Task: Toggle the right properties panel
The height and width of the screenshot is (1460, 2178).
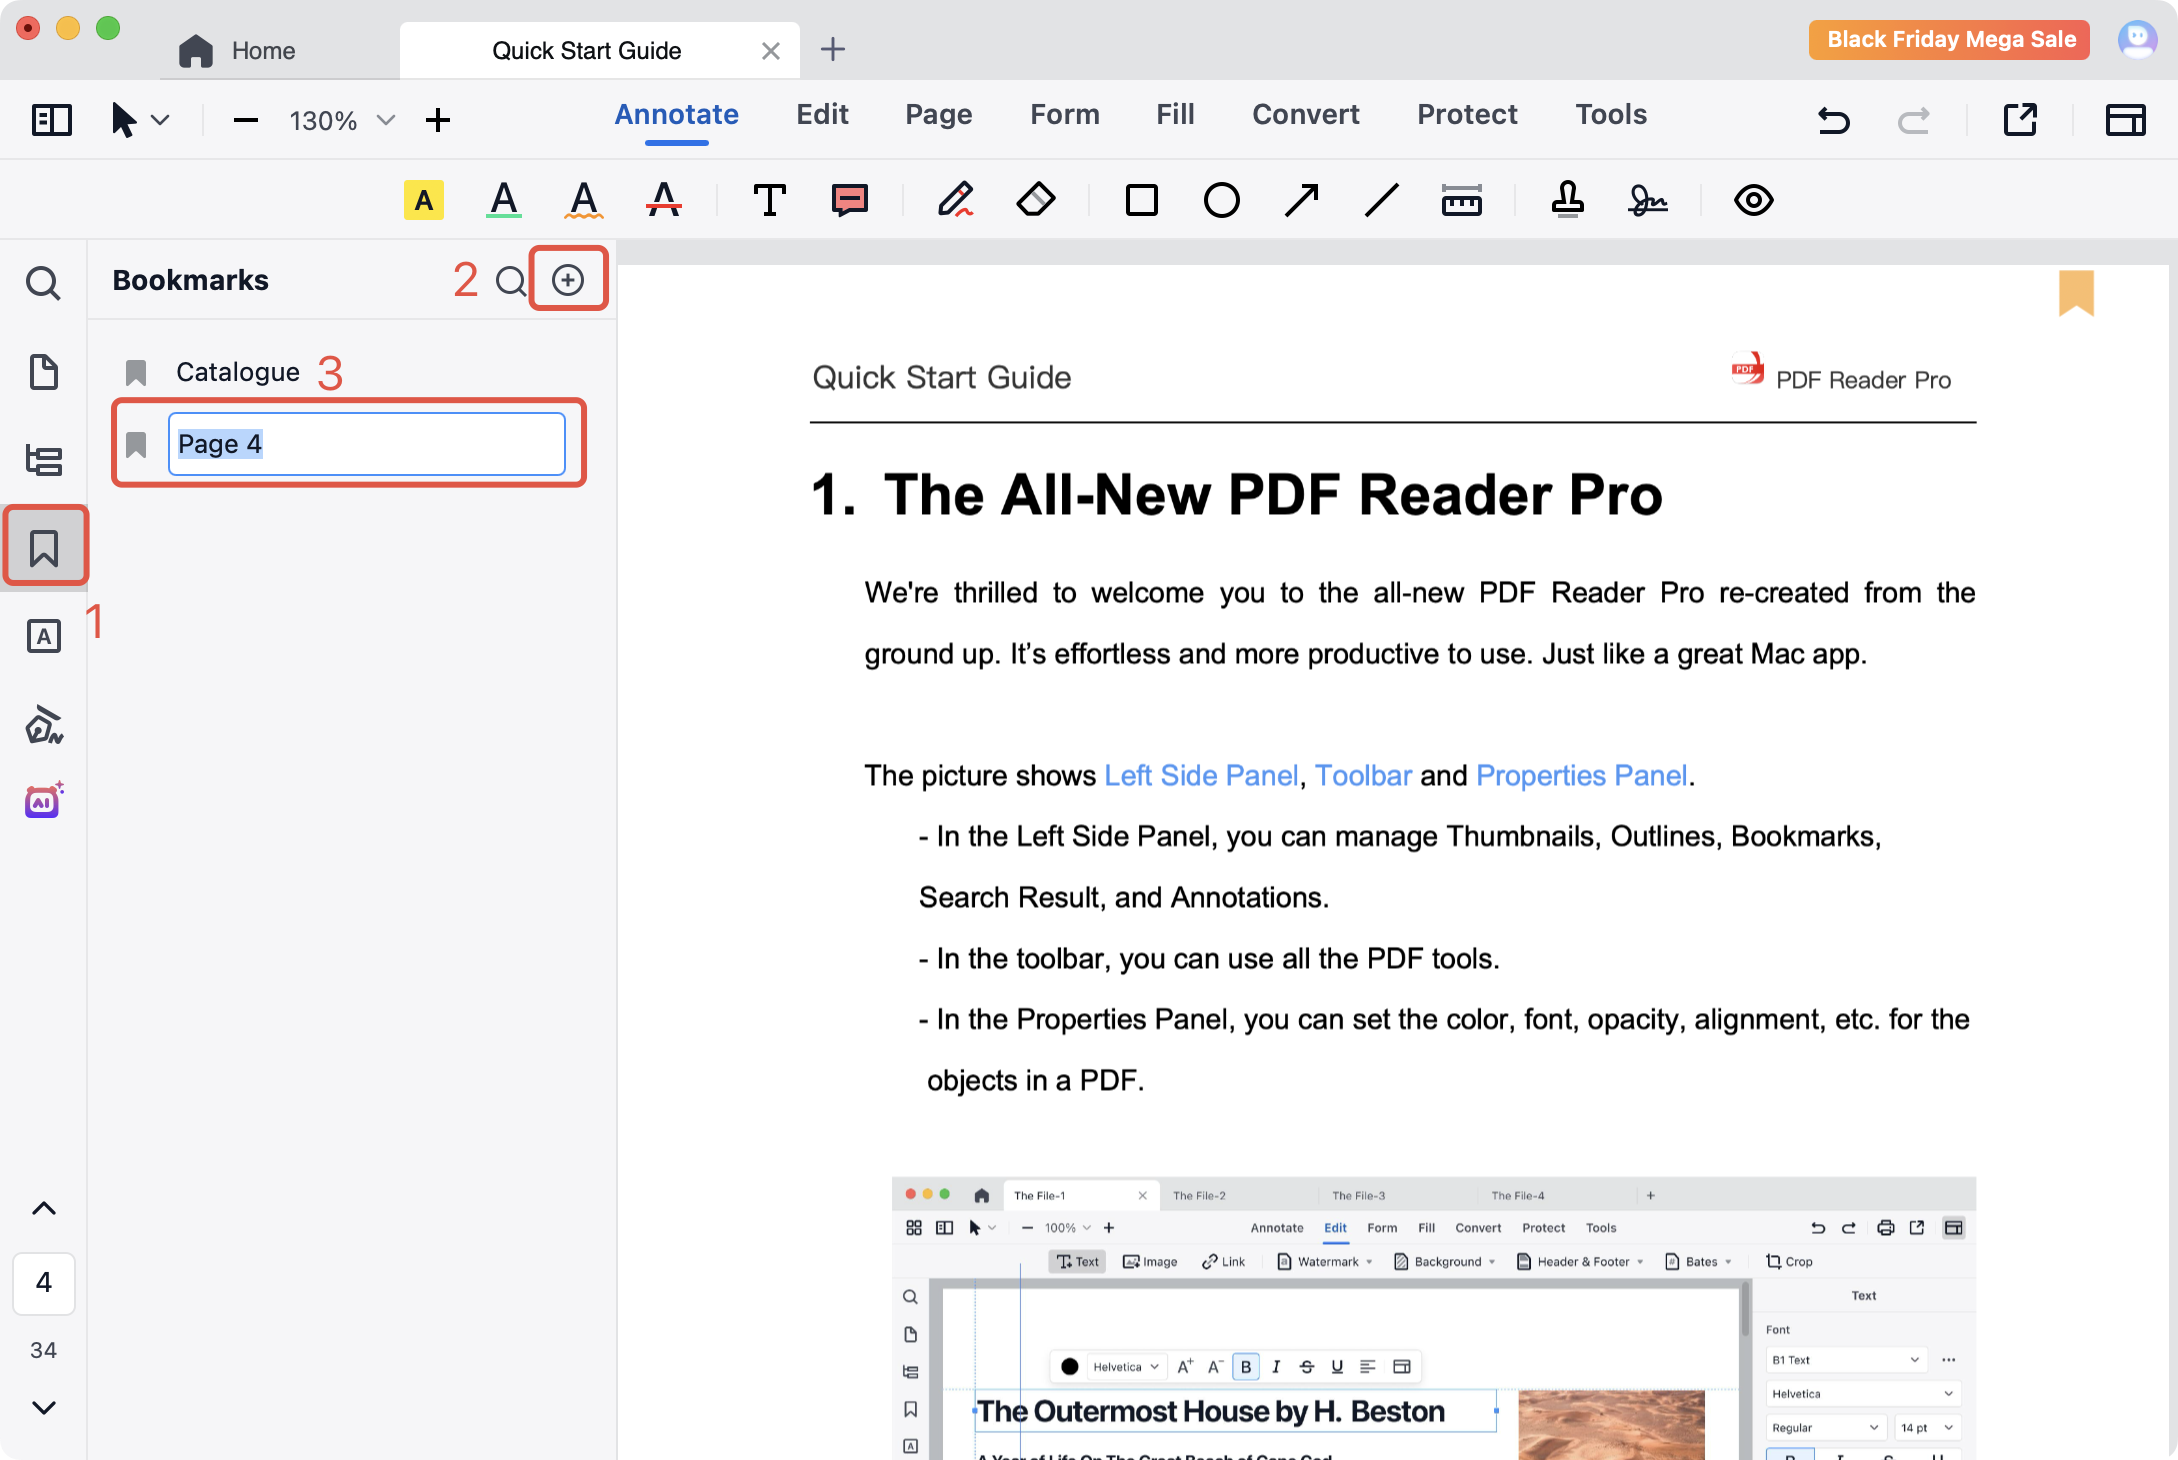Action: pyautogui.click(x=2125, y=120)
